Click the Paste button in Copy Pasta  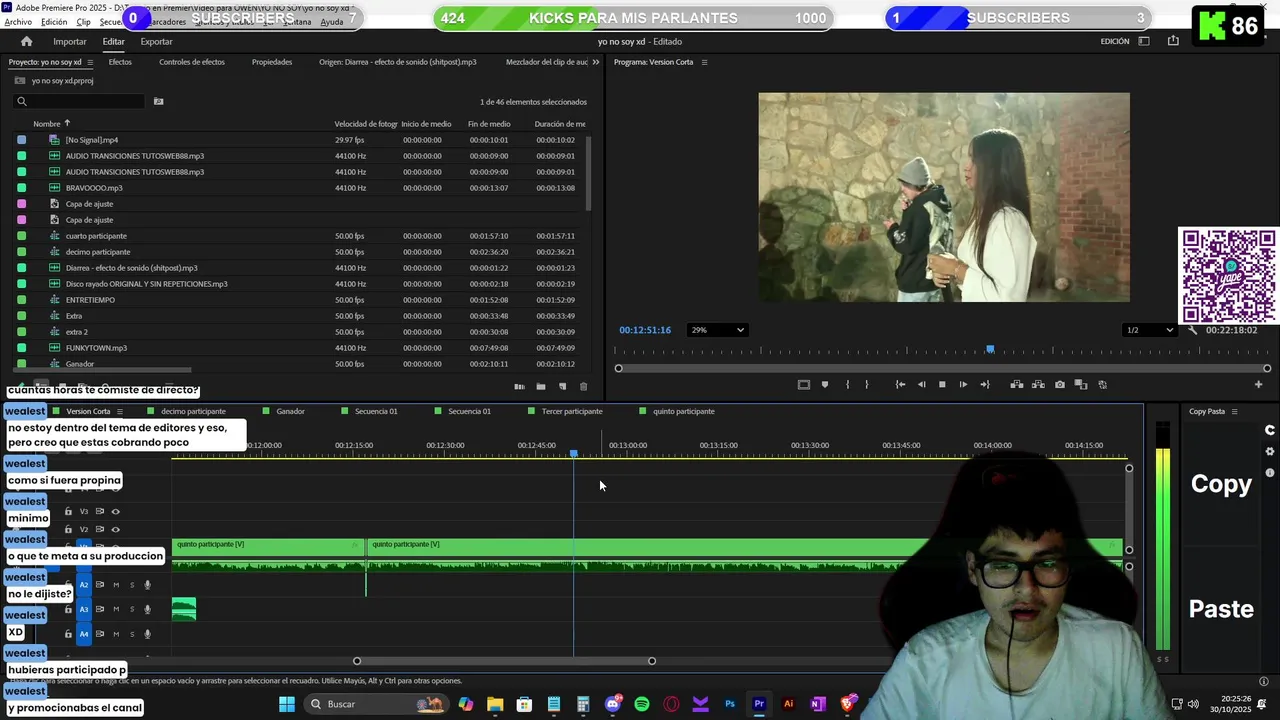(1221, 609)
